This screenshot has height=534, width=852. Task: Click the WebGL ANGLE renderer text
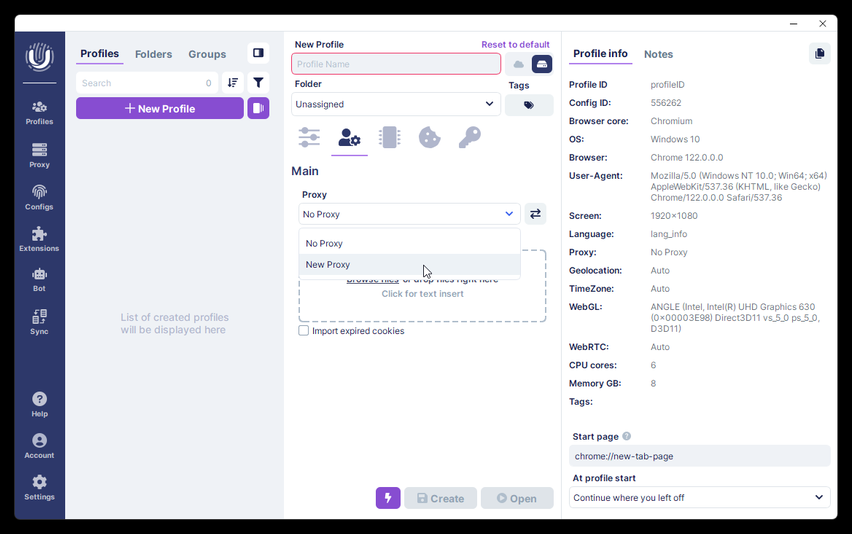pyautogui.click(x=735, y=317)
